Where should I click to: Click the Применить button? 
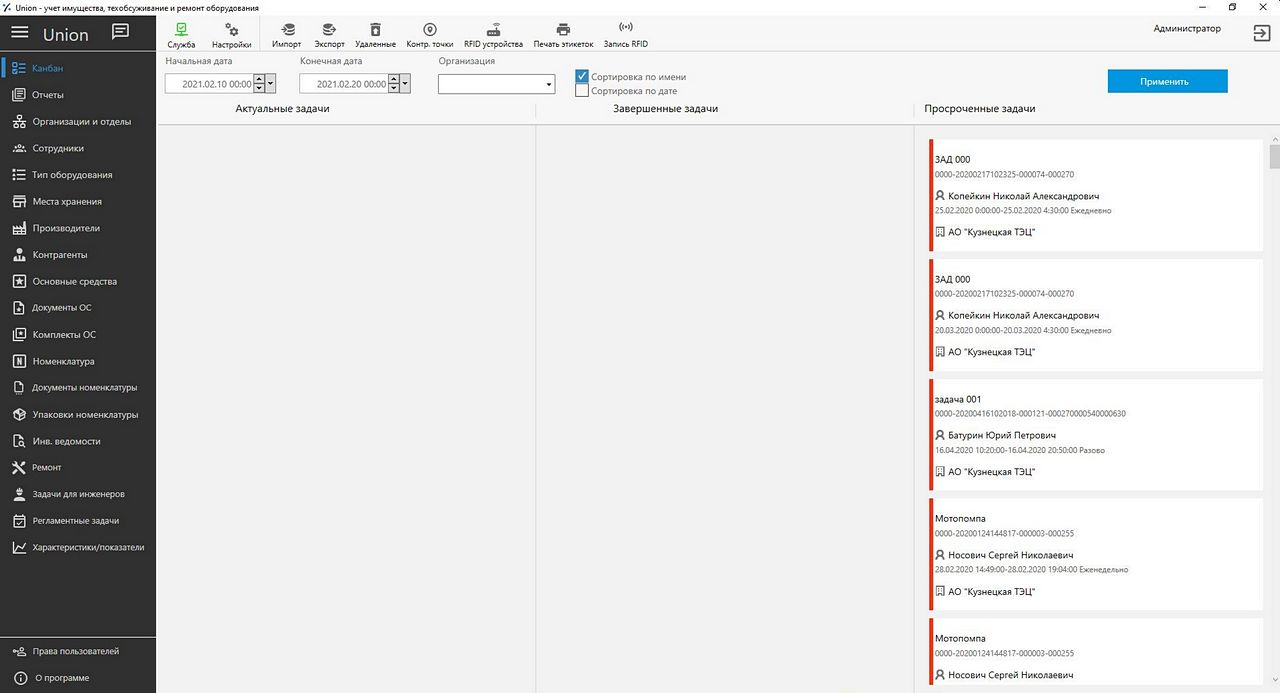tap(1167, 81)
